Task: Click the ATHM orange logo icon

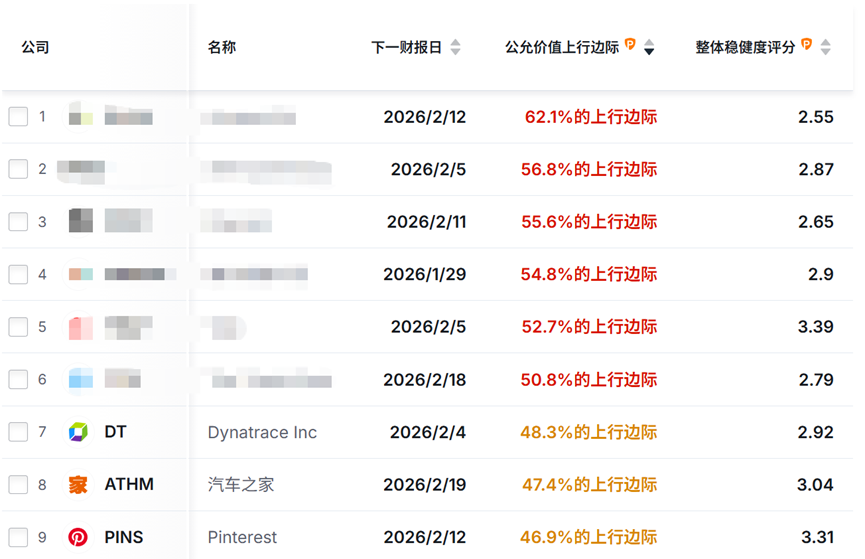Action: pos(78,485)
